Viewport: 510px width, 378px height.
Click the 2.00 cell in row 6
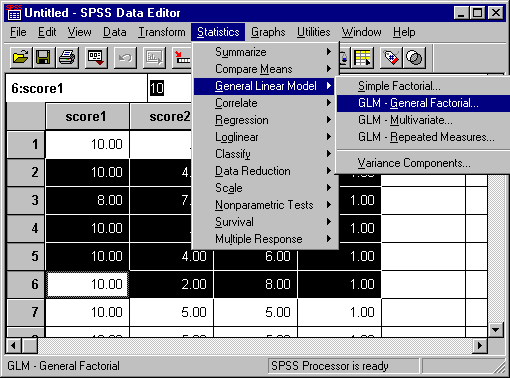[171, 284]
